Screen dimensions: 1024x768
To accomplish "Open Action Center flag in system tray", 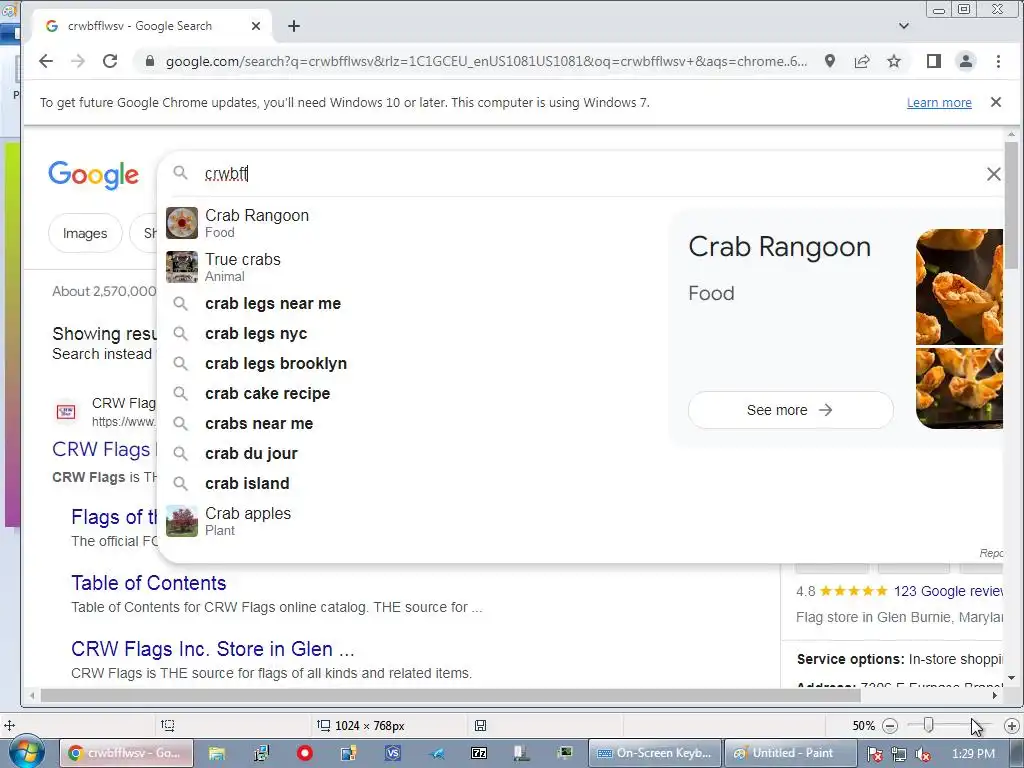I will [x=874, y=754].
